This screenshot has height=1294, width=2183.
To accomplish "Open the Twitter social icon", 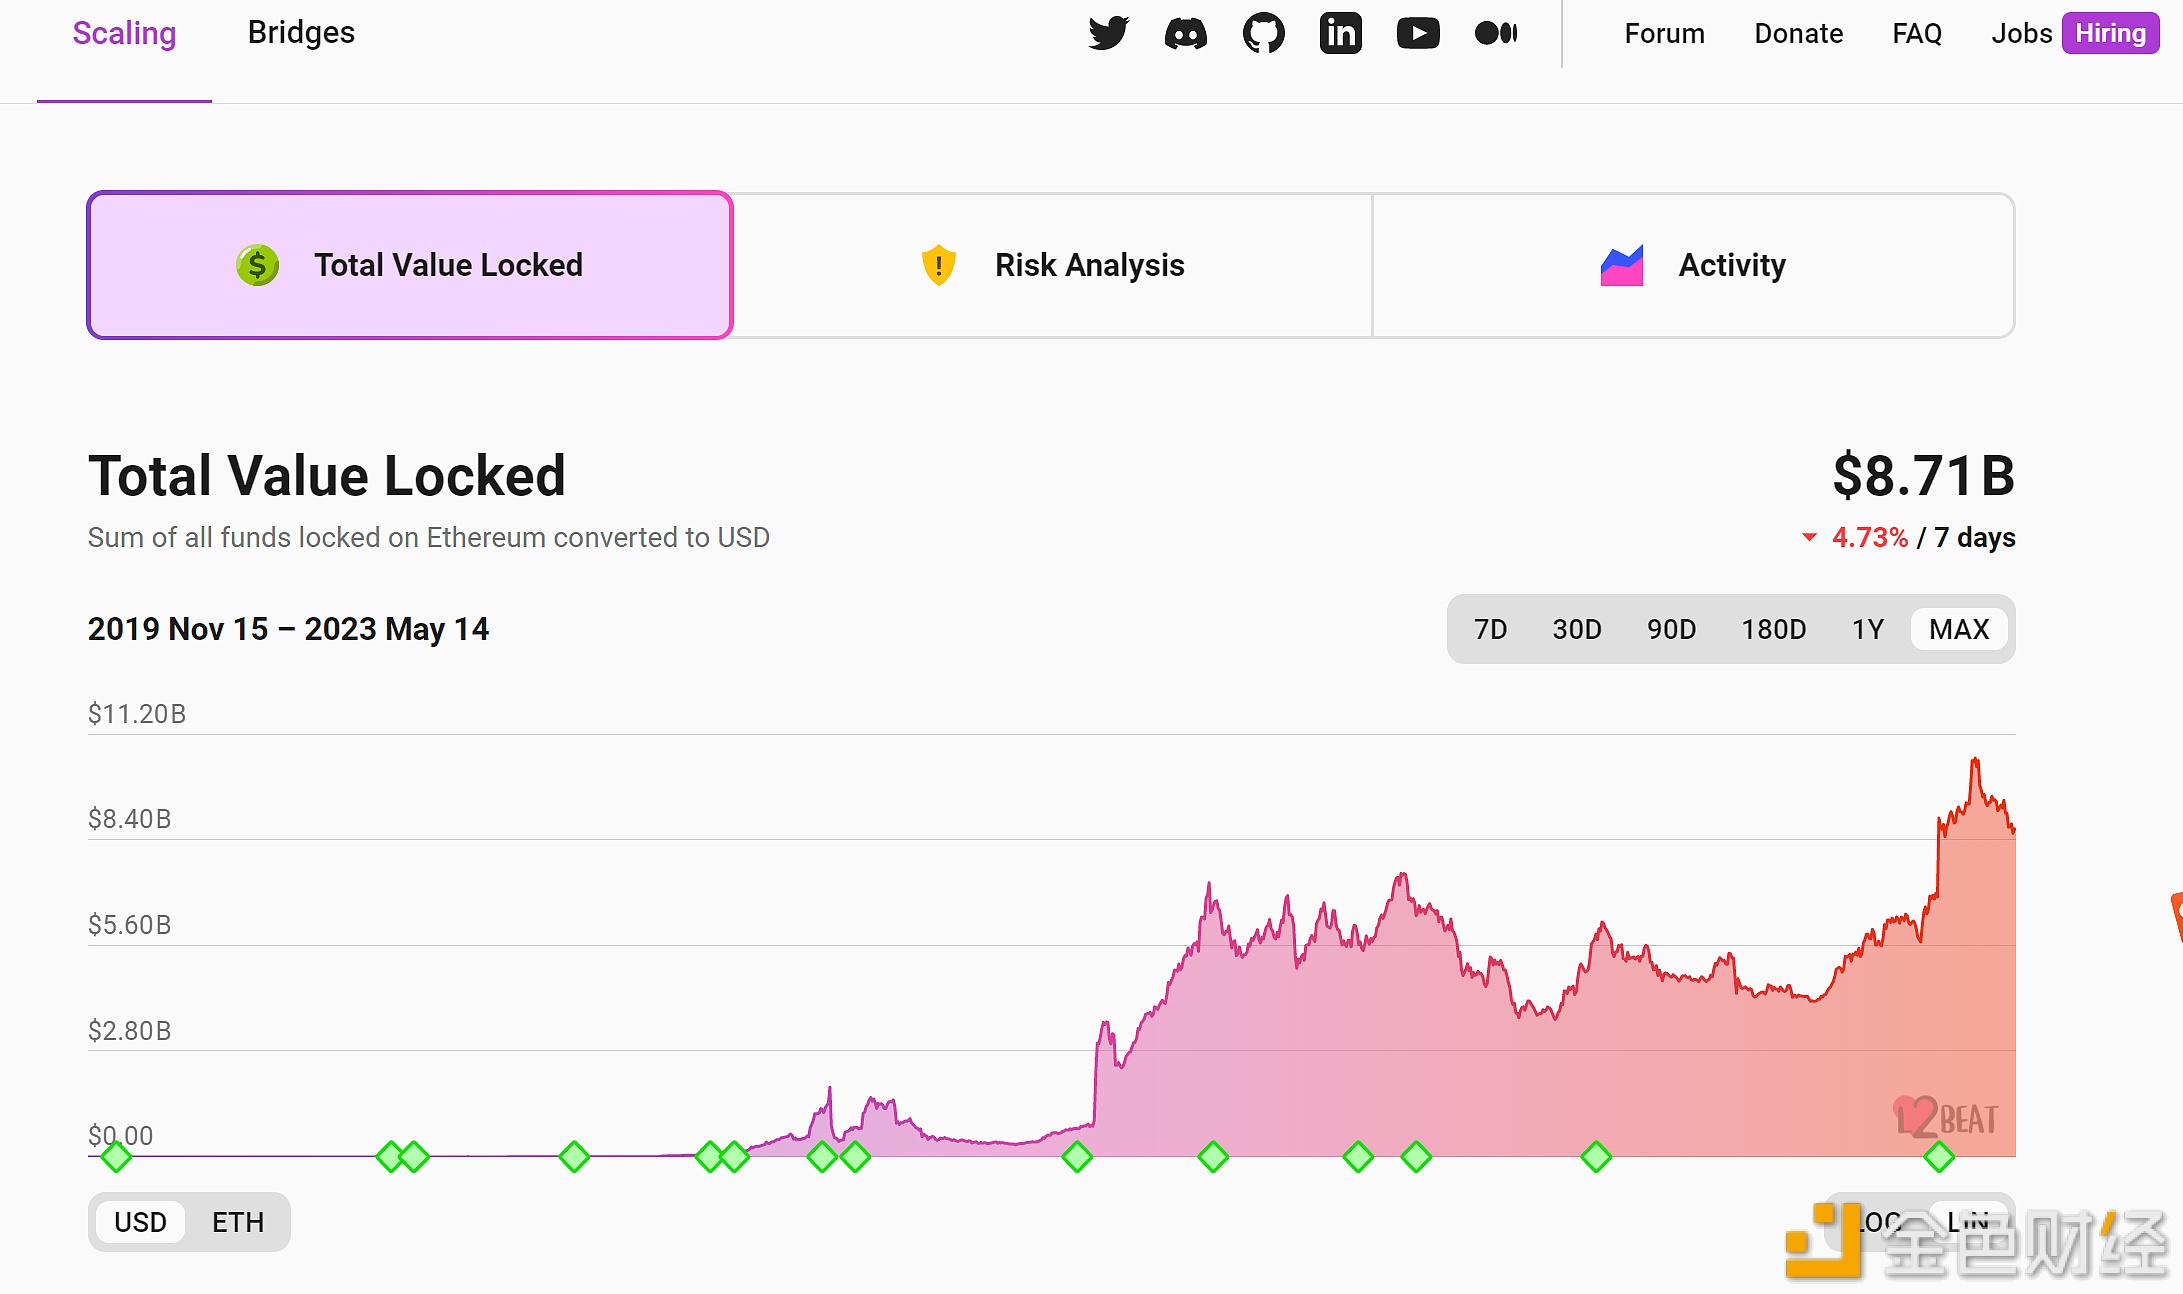I will tap(1108, 33).
